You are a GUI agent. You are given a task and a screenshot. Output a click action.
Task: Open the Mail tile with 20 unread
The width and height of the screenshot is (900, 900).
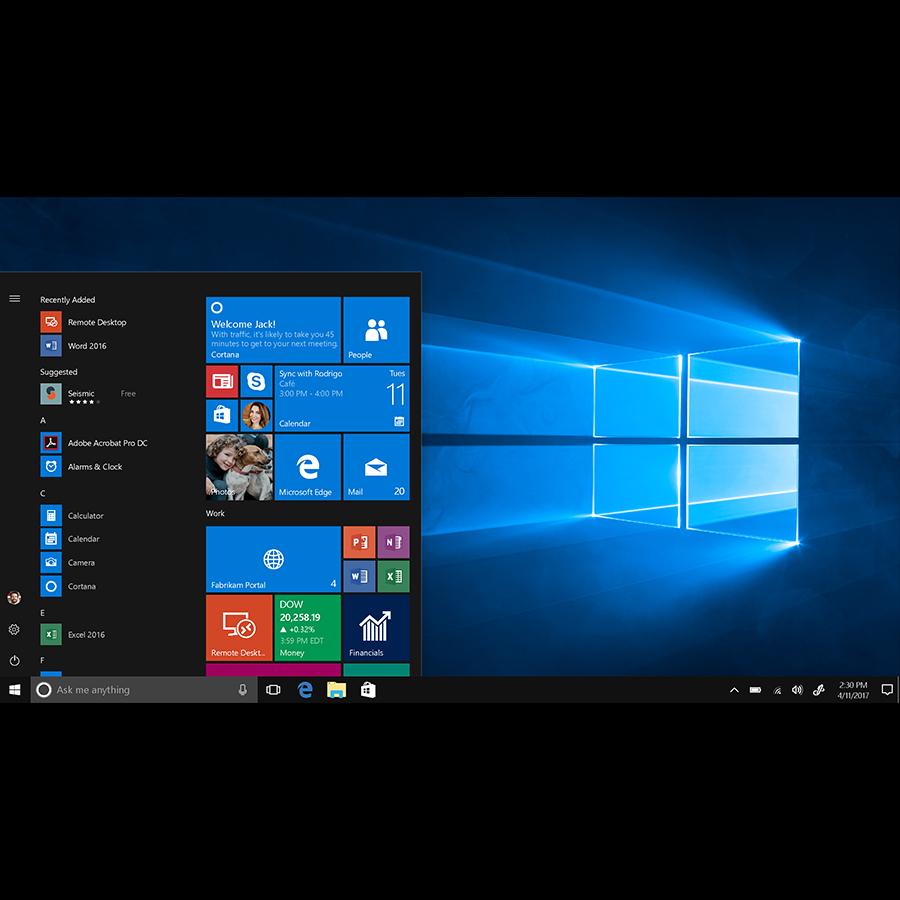[x=376, y=467]
